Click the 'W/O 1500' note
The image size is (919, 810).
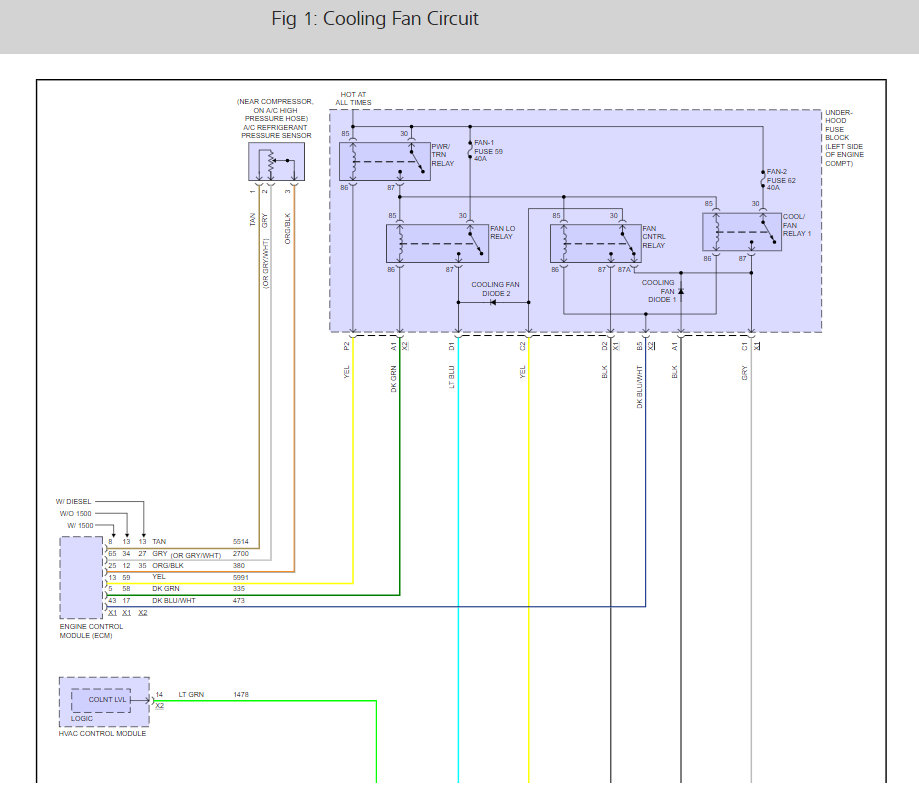click(75, 513)
